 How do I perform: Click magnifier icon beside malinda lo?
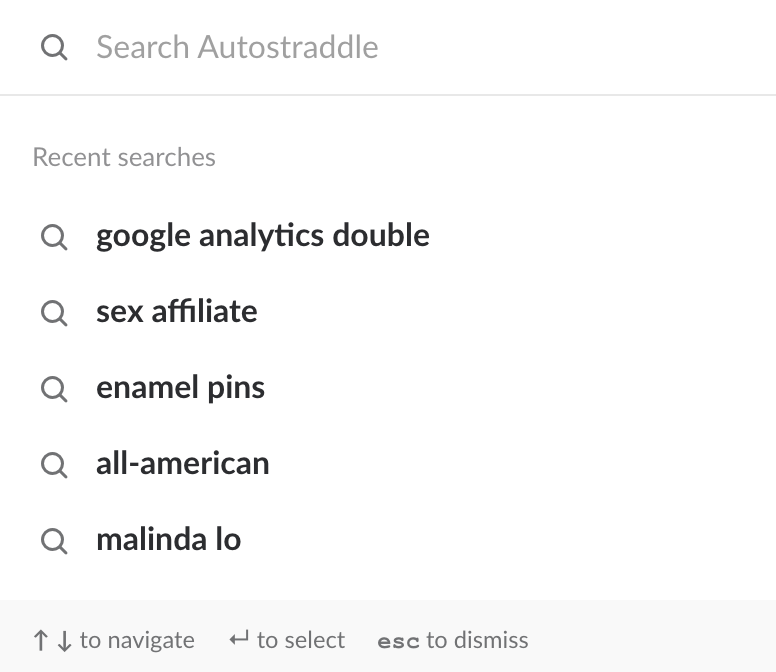click(54, 541)
